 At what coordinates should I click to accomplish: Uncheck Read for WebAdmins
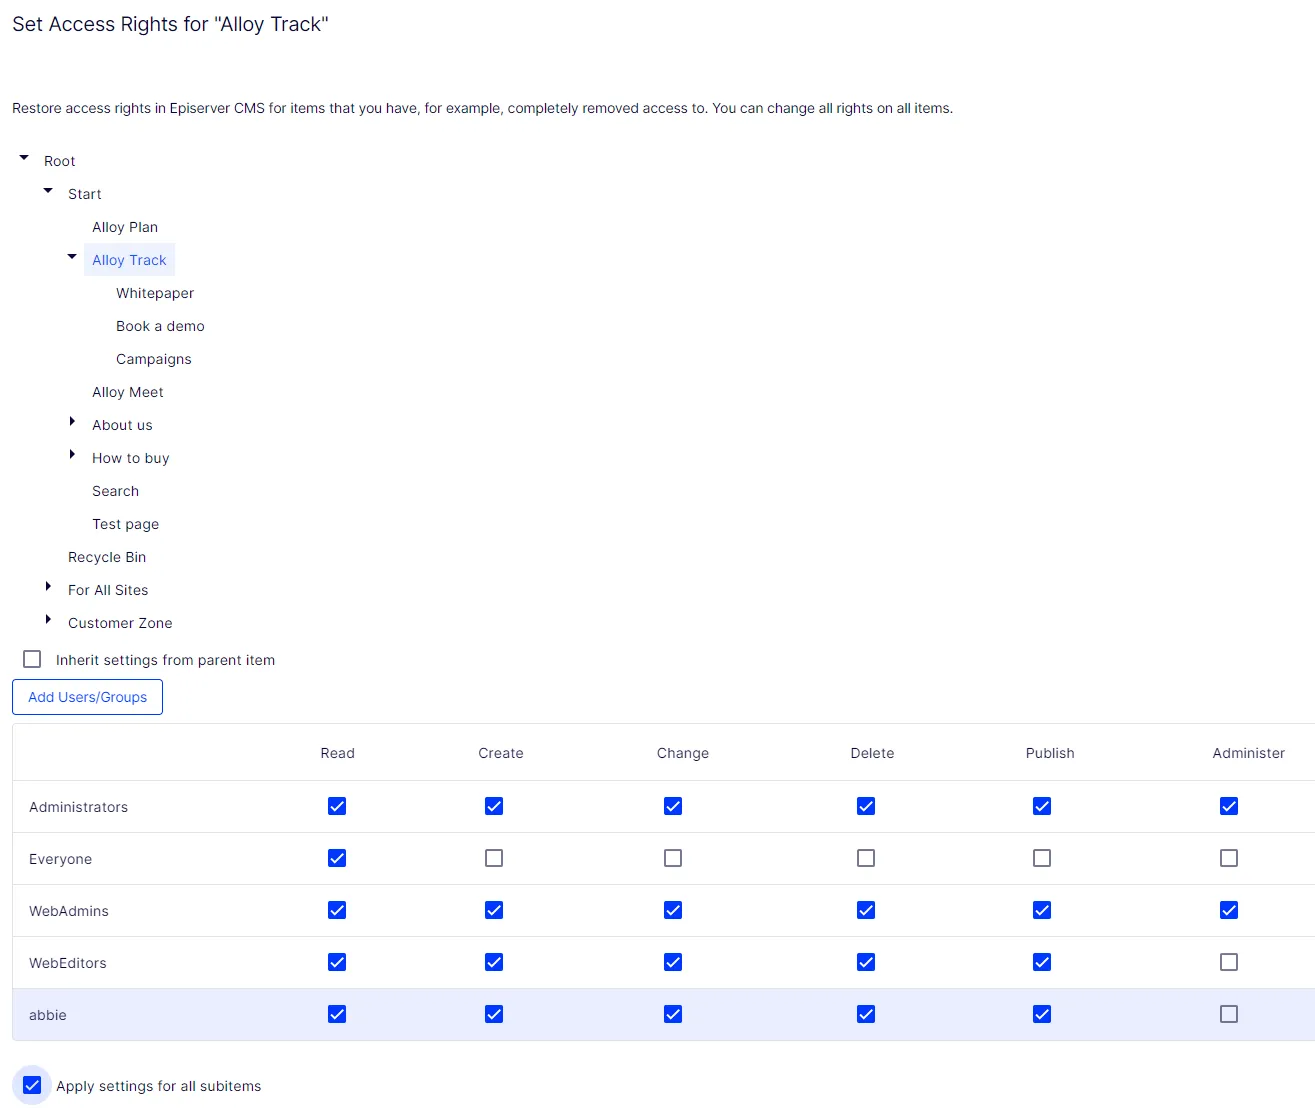click(337, 910)
